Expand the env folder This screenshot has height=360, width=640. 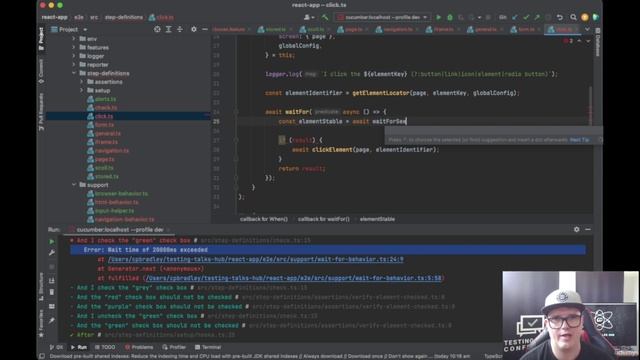(74, 39)
